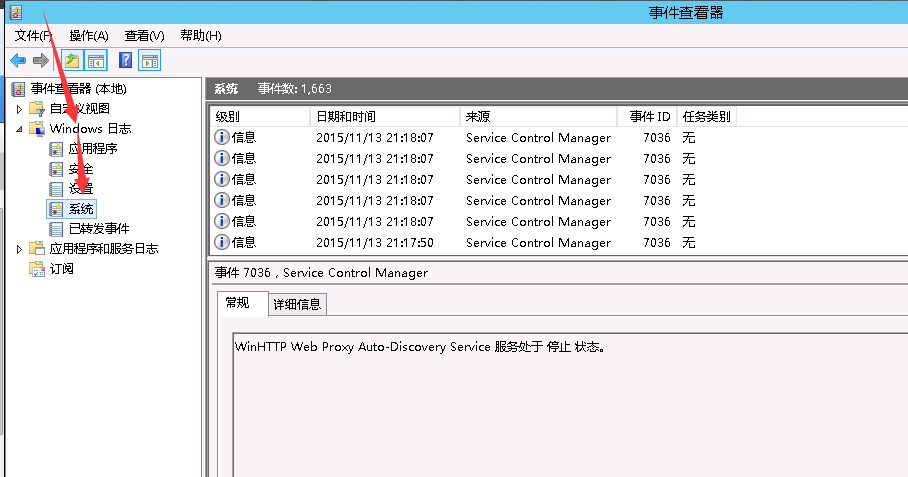Select the 应用程序 log in tree
908x477 pixels.
(92, 149)
